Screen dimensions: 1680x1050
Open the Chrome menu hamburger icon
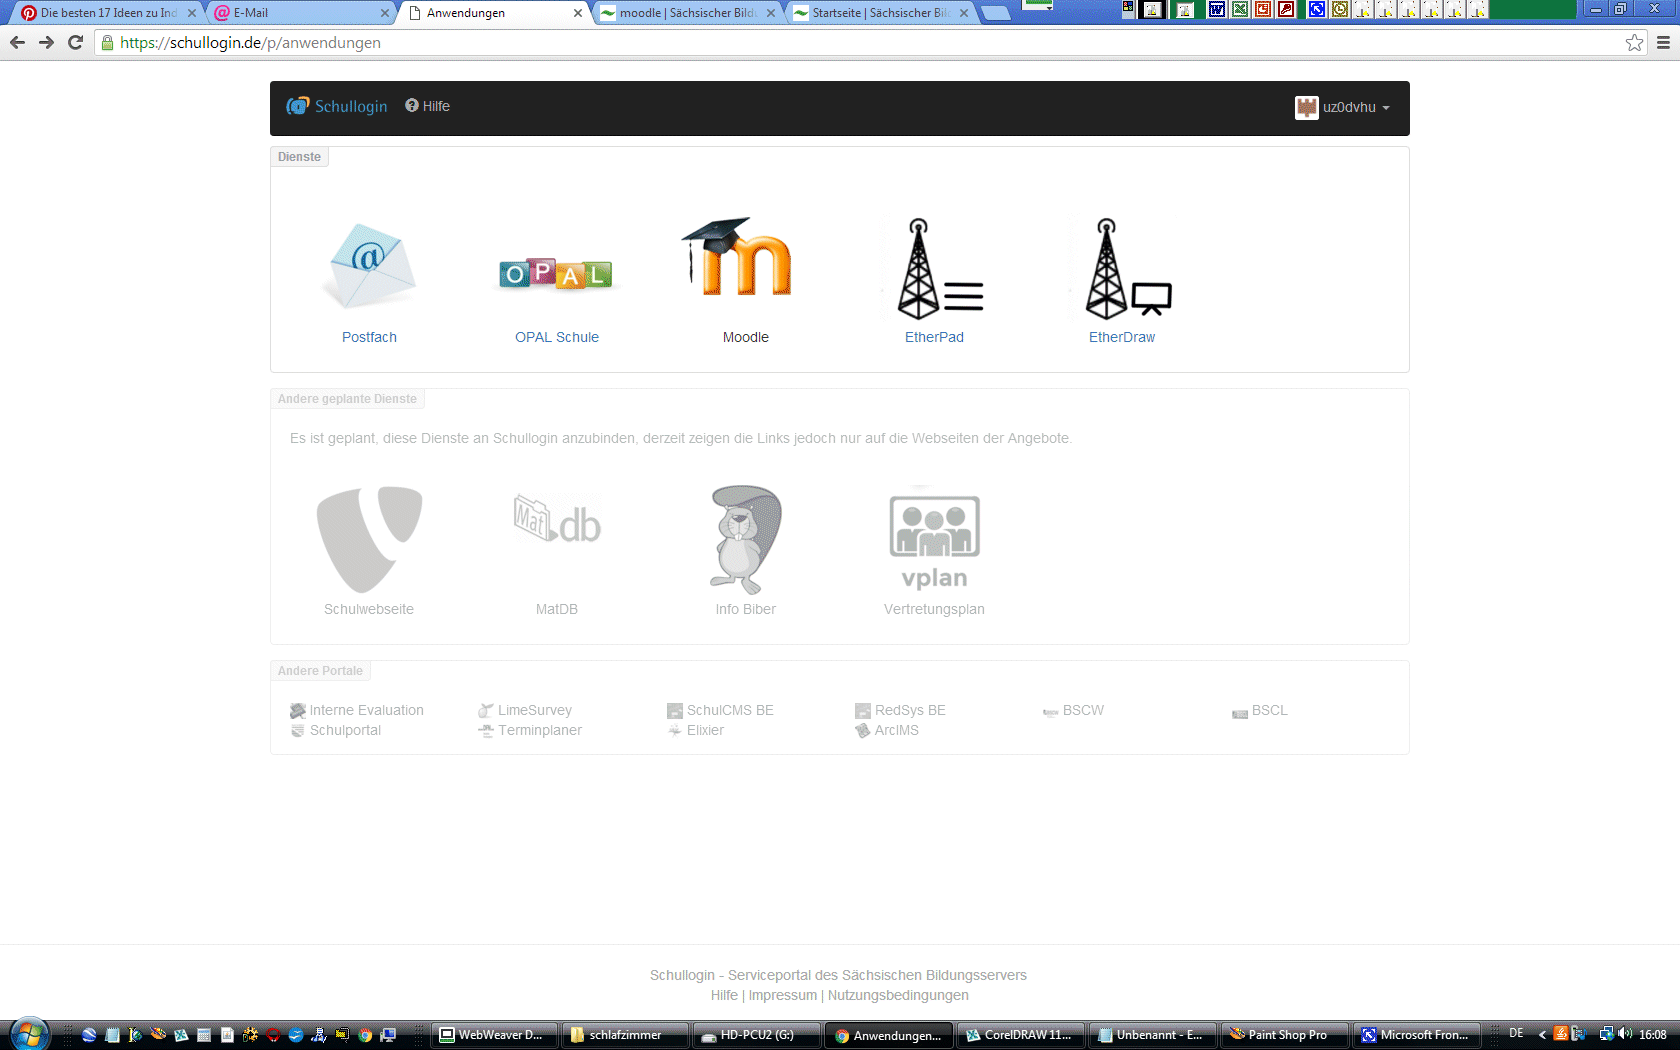pyautogui.click(x=1663, y=42)
